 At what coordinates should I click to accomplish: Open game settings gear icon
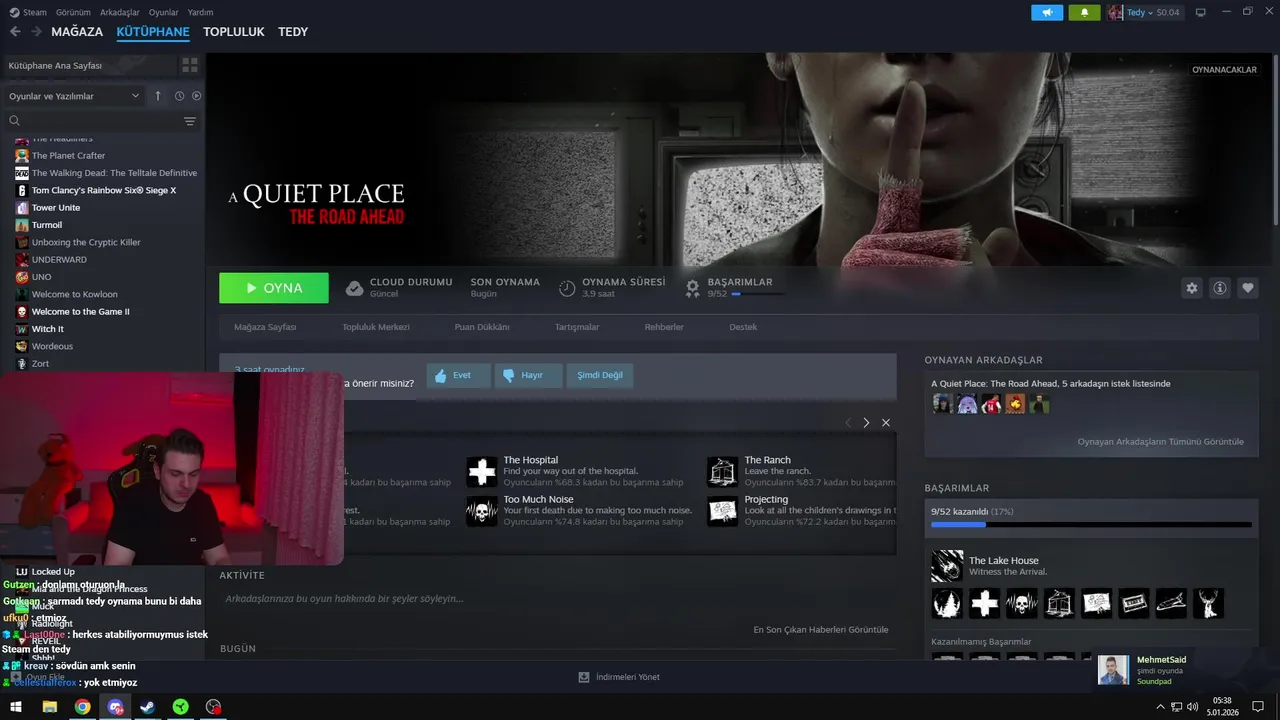(1191, 288)
